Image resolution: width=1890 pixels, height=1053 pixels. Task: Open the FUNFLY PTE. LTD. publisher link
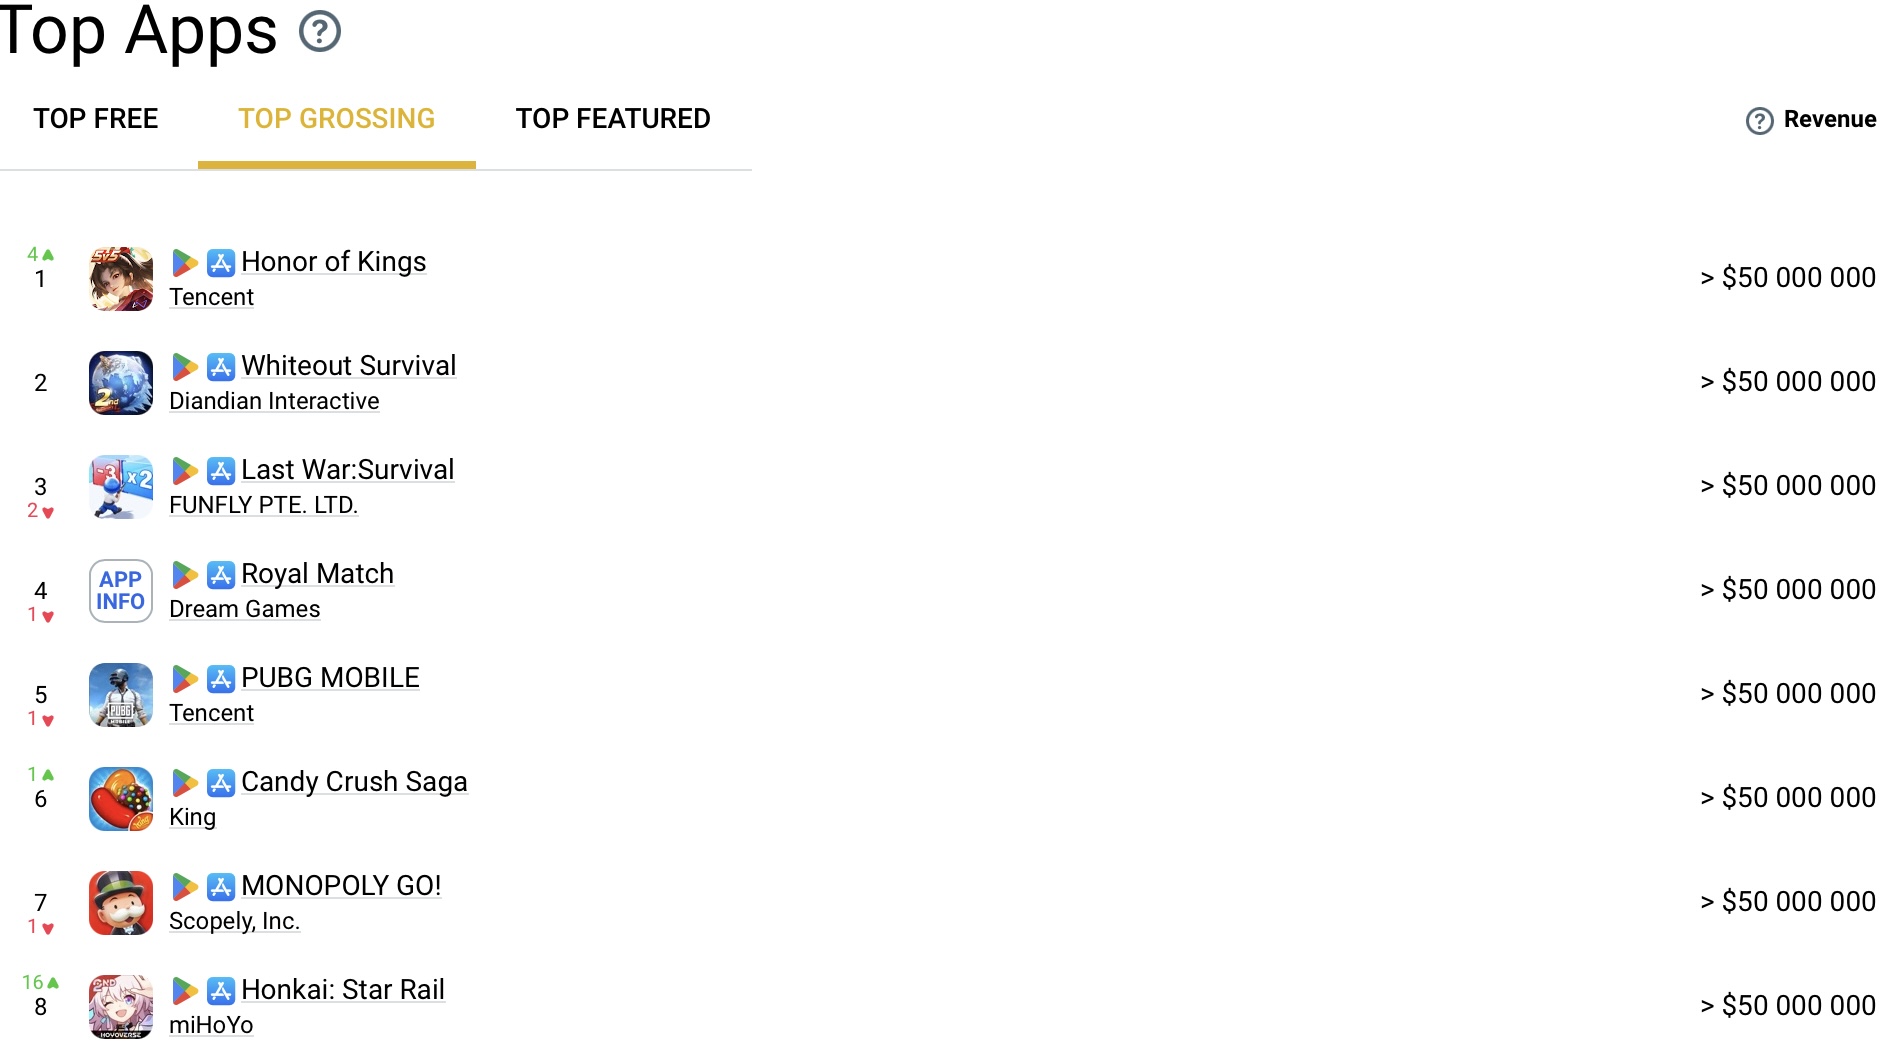(263, 505)
